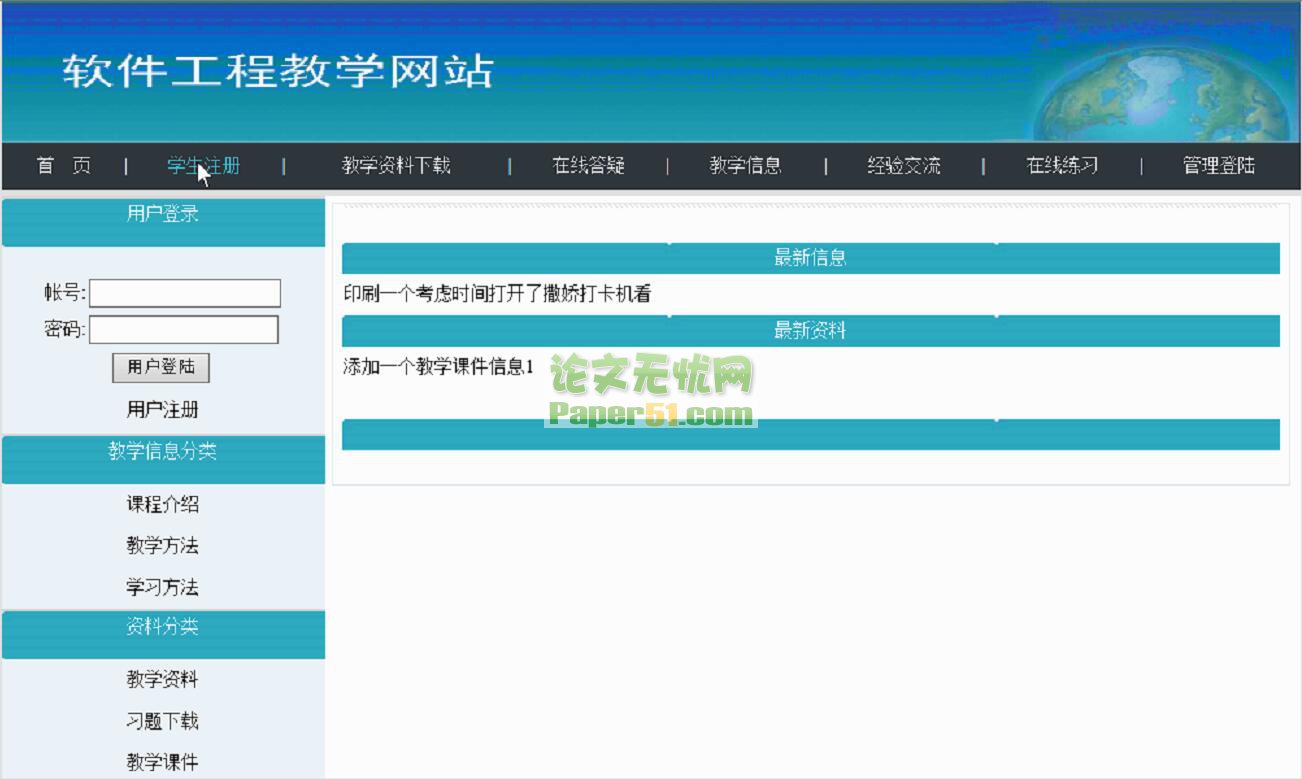This screenshot has width=1302, height=779.
Task: Open news item 印刷一个考虑时间打开了撒娇打卡机看
Action: tap(497, 294)
